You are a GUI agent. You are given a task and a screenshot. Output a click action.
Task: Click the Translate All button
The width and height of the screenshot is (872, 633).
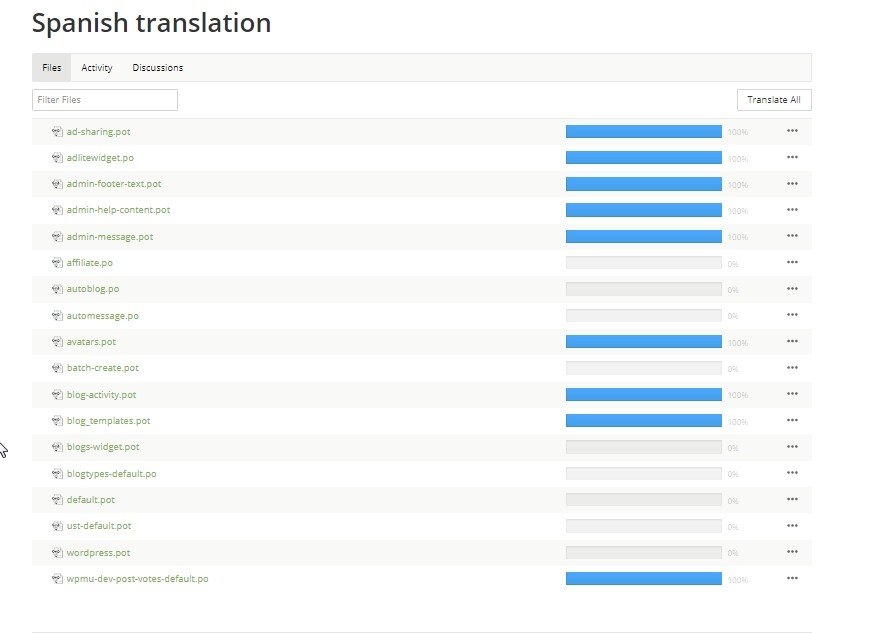[774, 100]
